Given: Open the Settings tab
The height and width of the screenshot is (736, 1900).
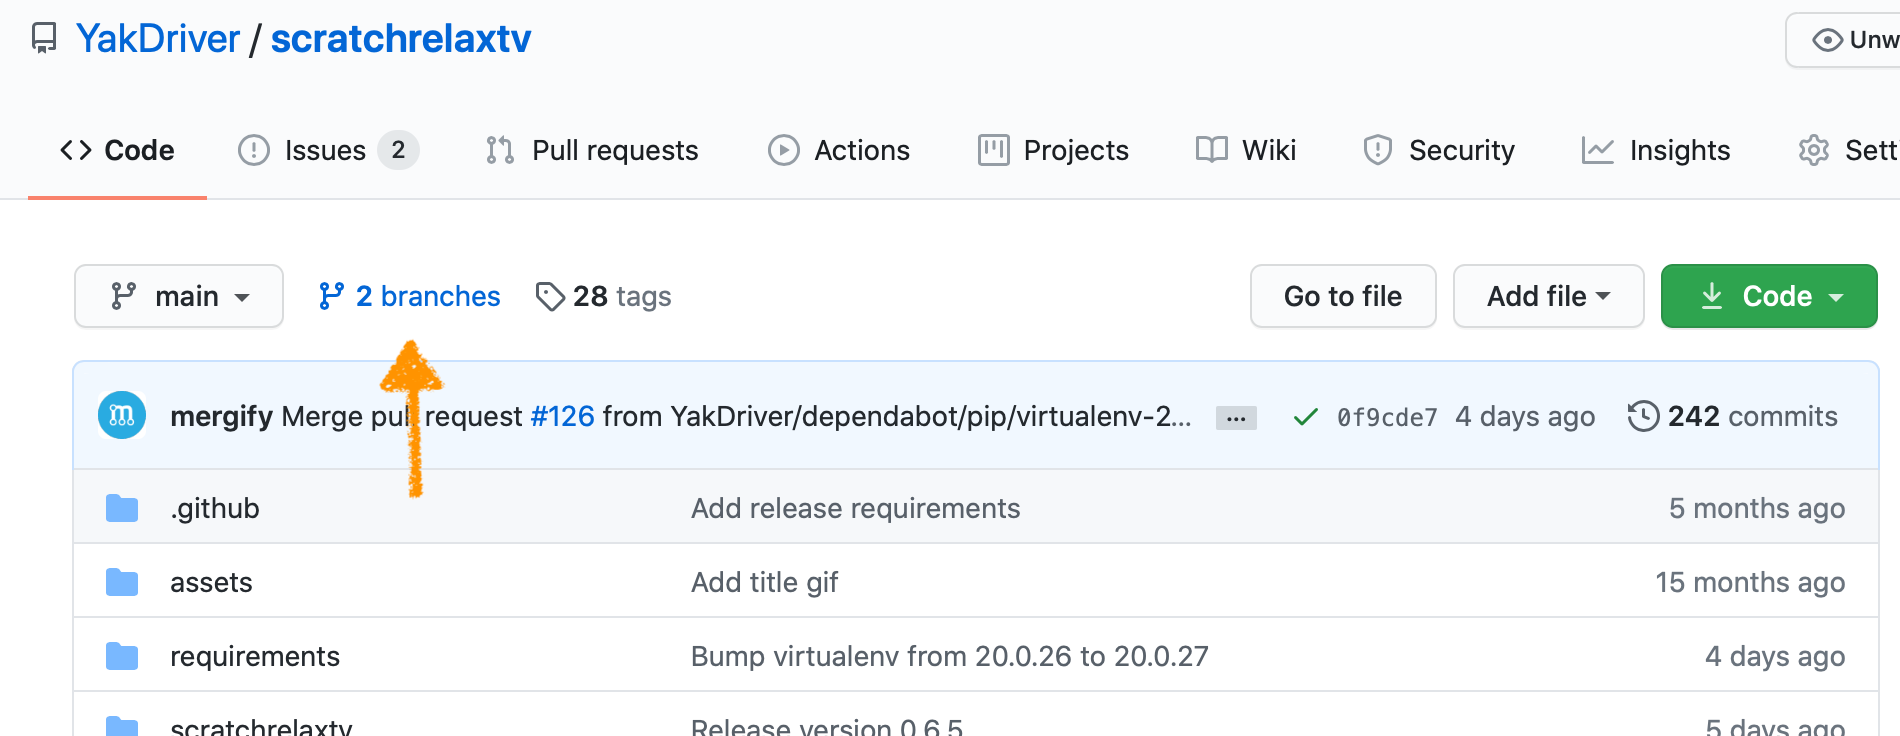Looking at the screenshot, I should click(x=1848, y=150).
